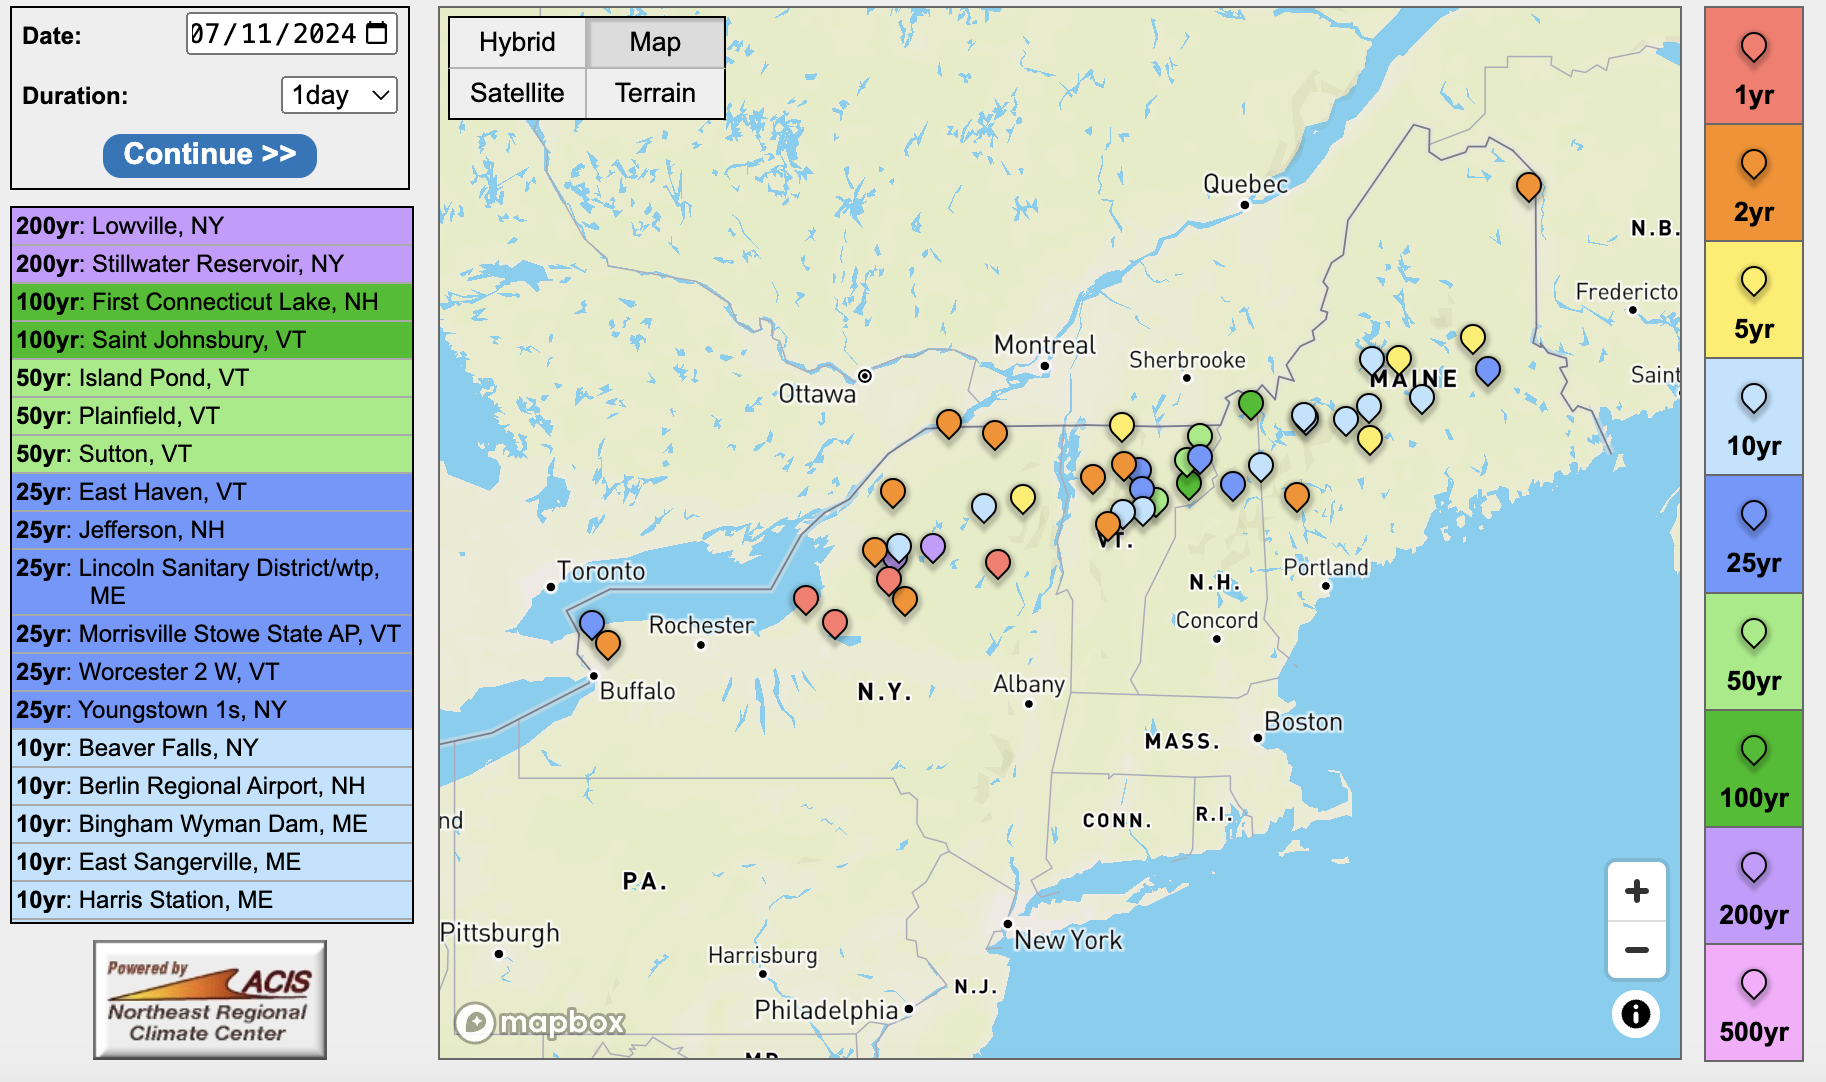
Task: Click the ACIS Northeast Regional Climate Center logo
Action: pos(210,1000)
